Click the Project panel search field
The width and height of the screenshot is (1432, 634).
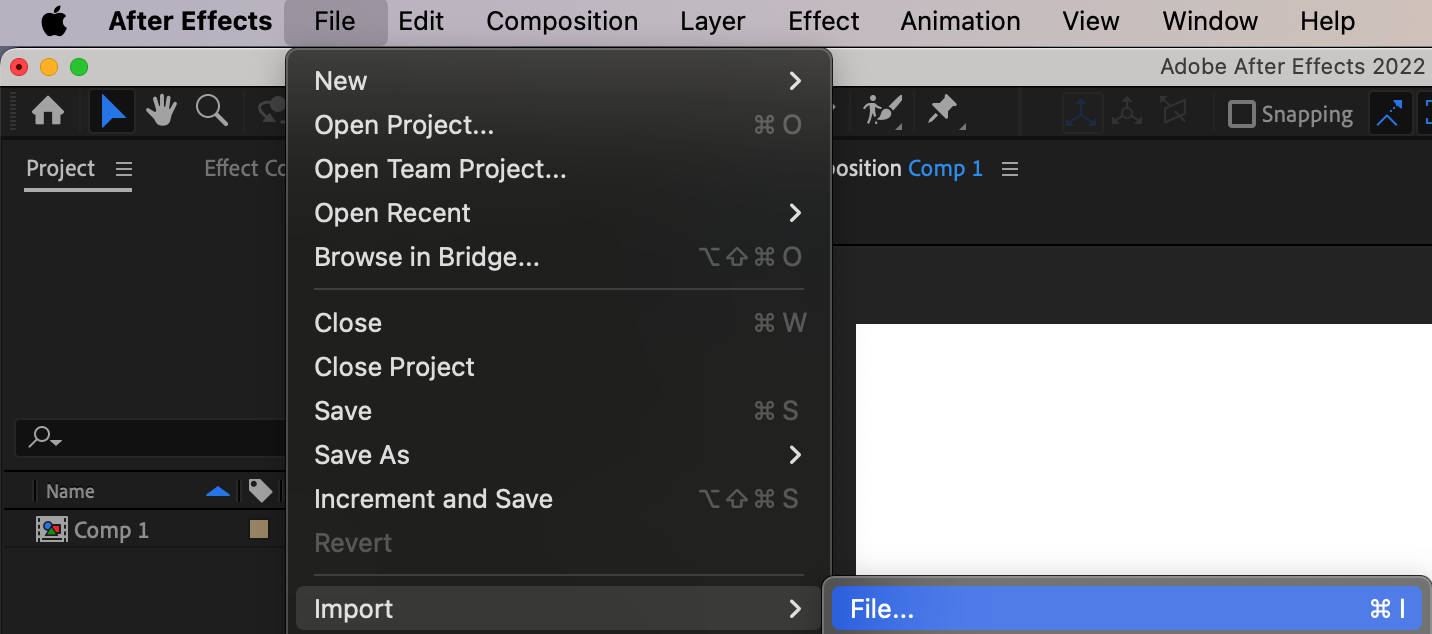[150, 438]
